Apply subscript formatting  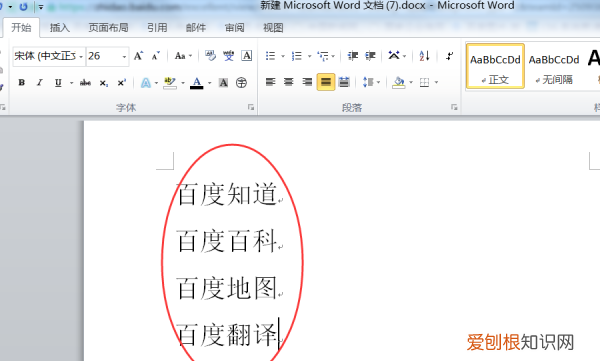pos(104,83)
